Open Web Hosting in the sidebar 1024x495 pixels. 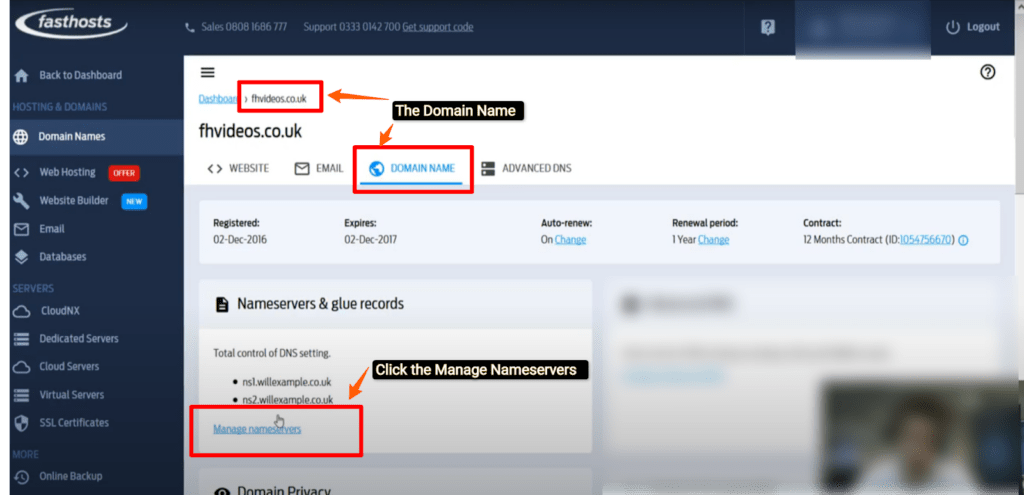pos(67,172)
